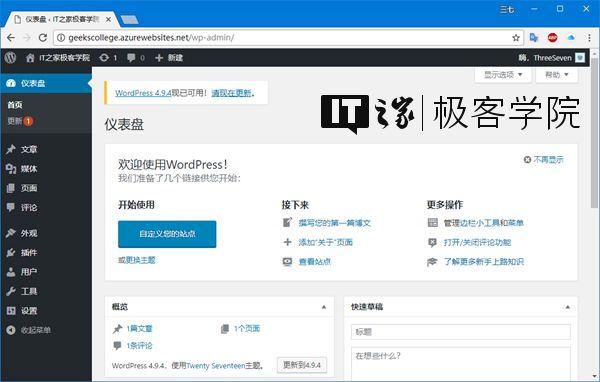Click the translate extension icon
The height and width of the screenshot is (382, 600).
[533, 38]
